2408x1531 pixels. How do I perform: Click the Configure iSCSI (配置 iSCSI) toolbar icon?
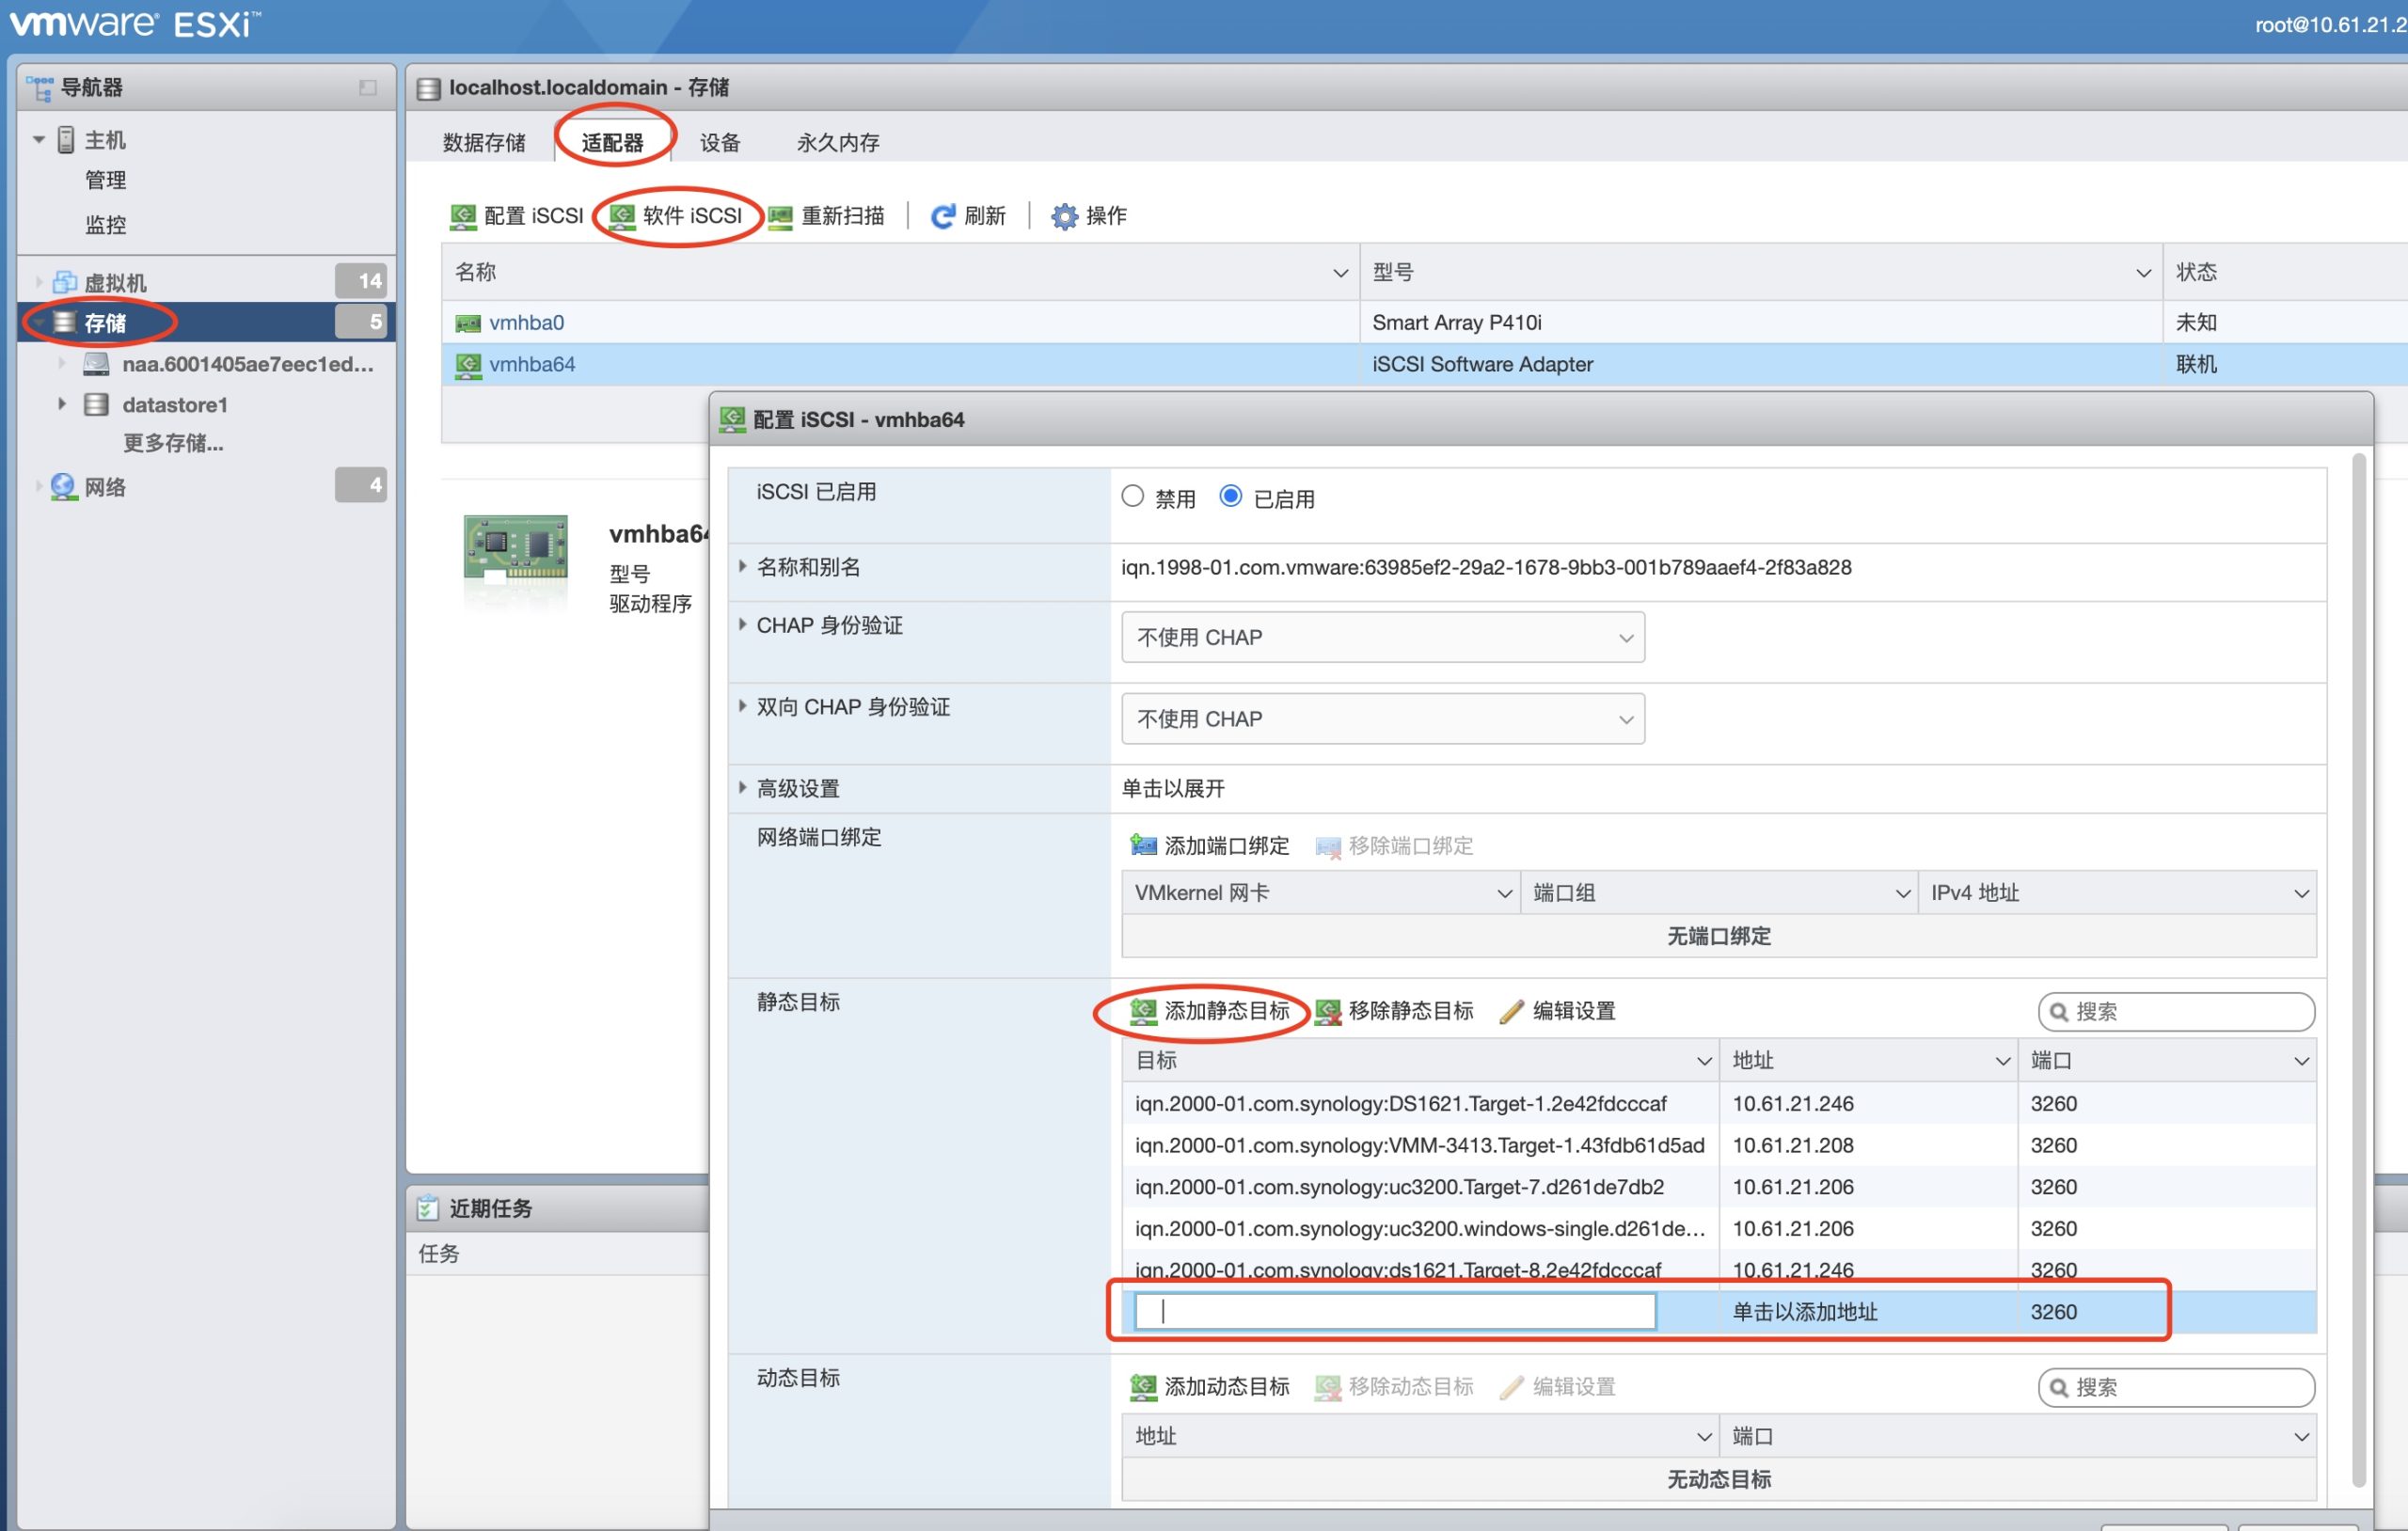(463, 216)
